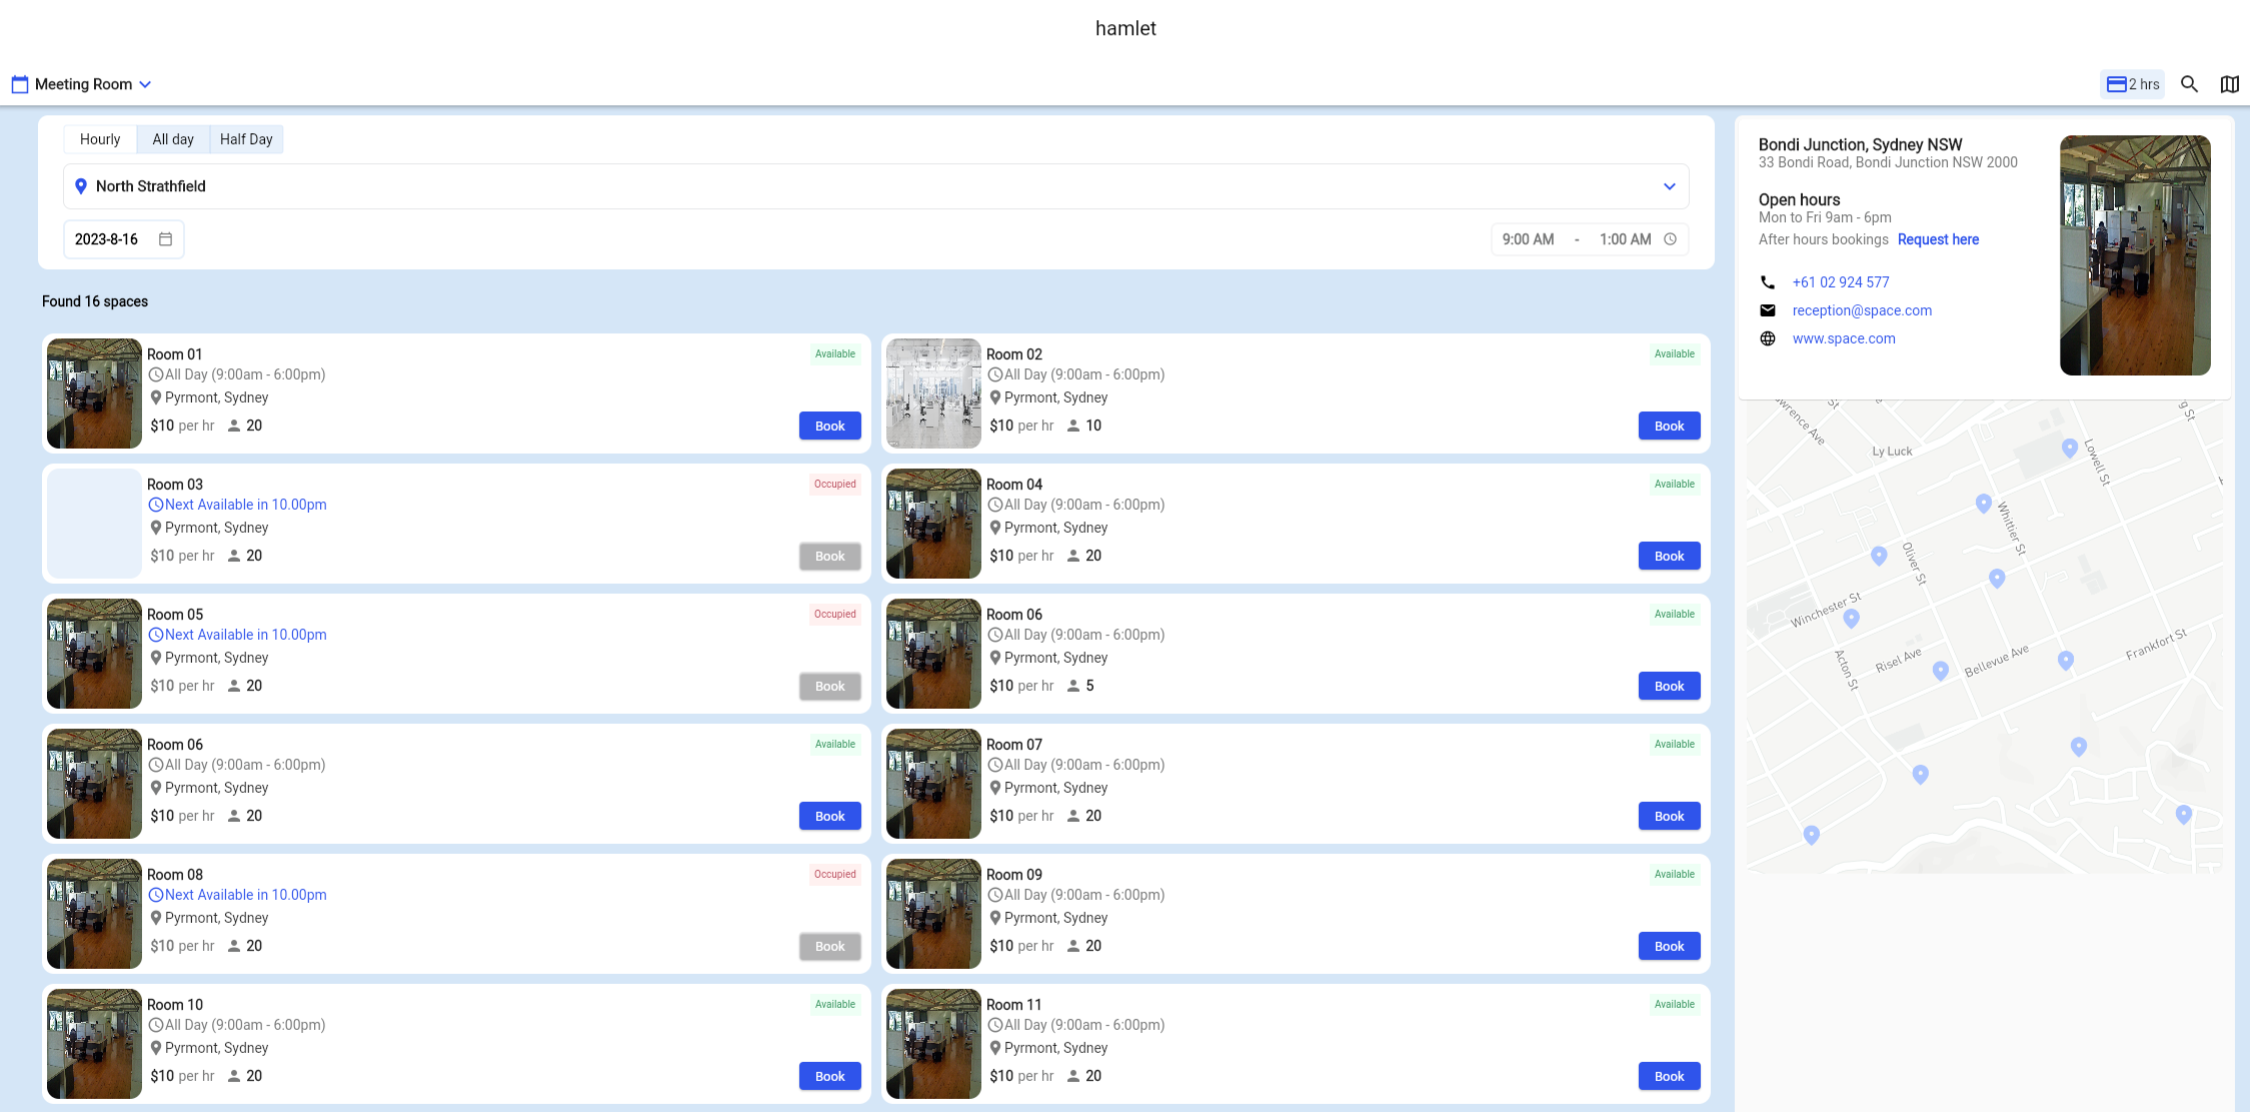Book Room 01

pyautogui.click(x=829, y=426)
